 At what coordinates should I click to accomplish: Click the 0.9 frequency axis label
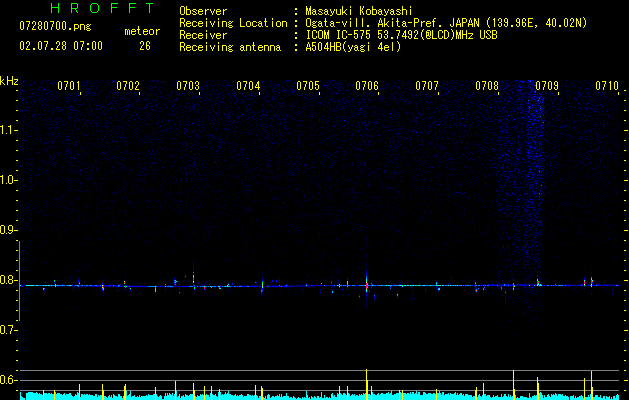8,230
